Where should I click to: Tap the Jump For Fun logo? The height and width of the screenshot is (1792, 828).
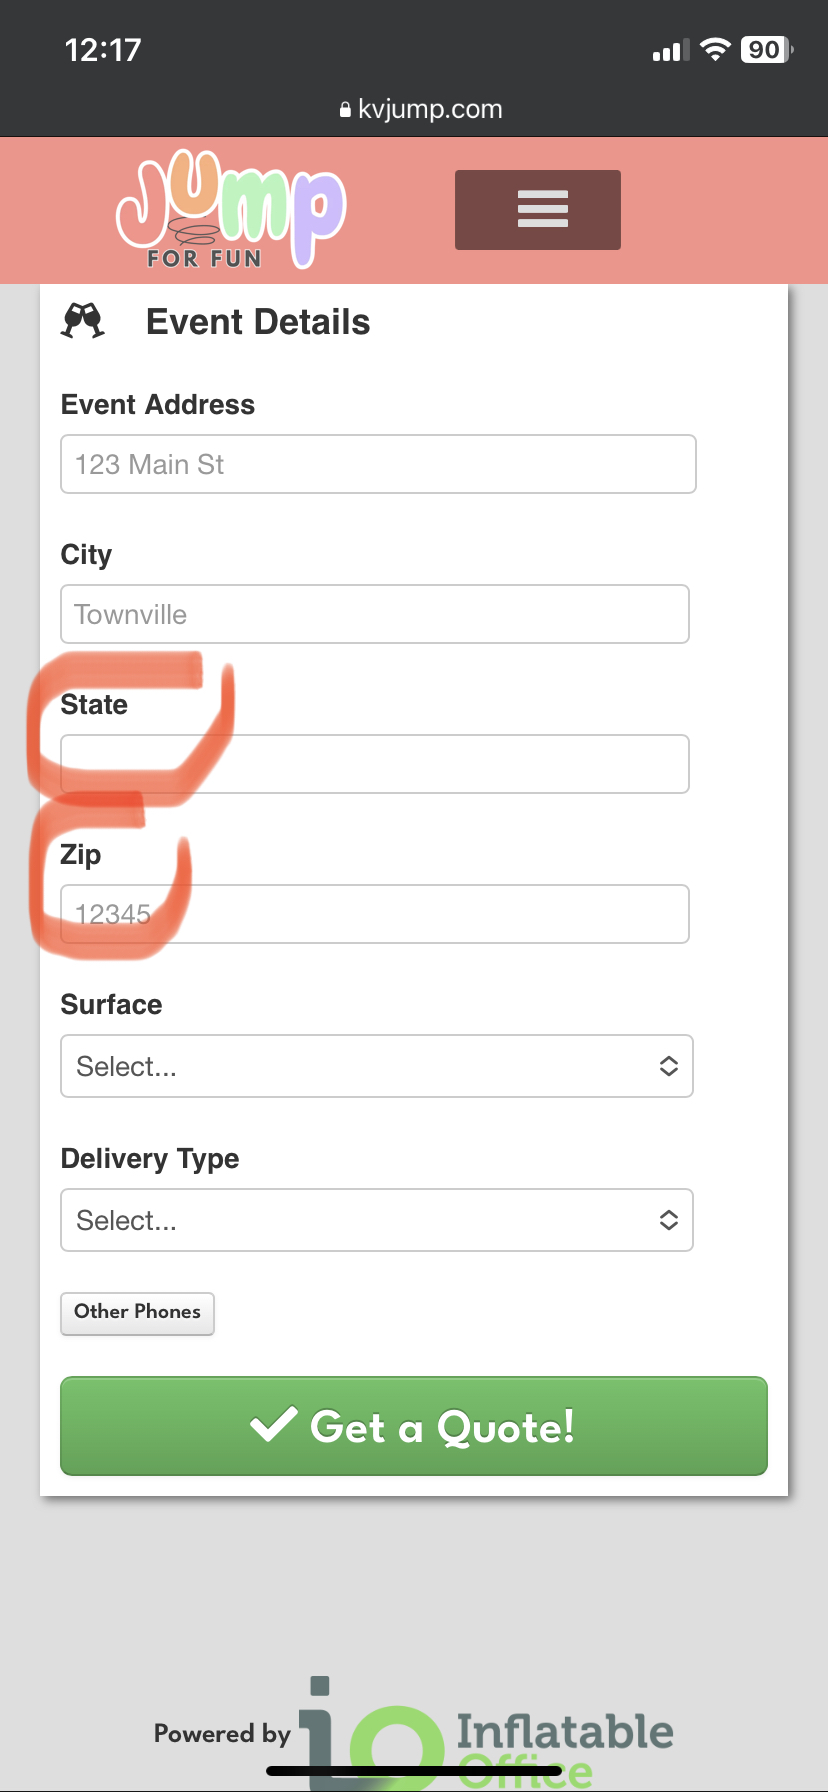tap(231, 211)
